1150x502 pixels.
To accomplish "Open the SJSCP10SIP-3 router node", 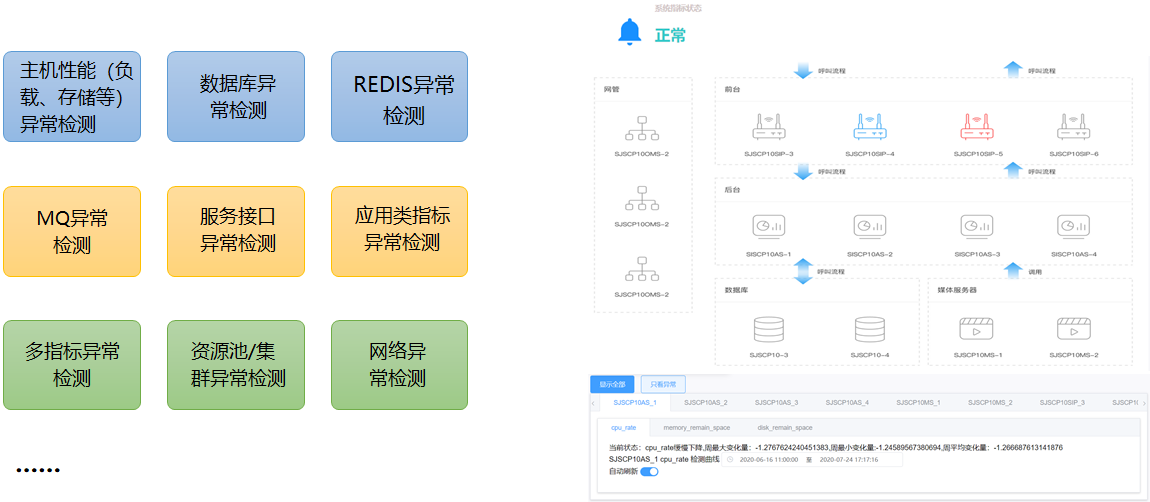I will pyautogui.click(x=768, y=127).
